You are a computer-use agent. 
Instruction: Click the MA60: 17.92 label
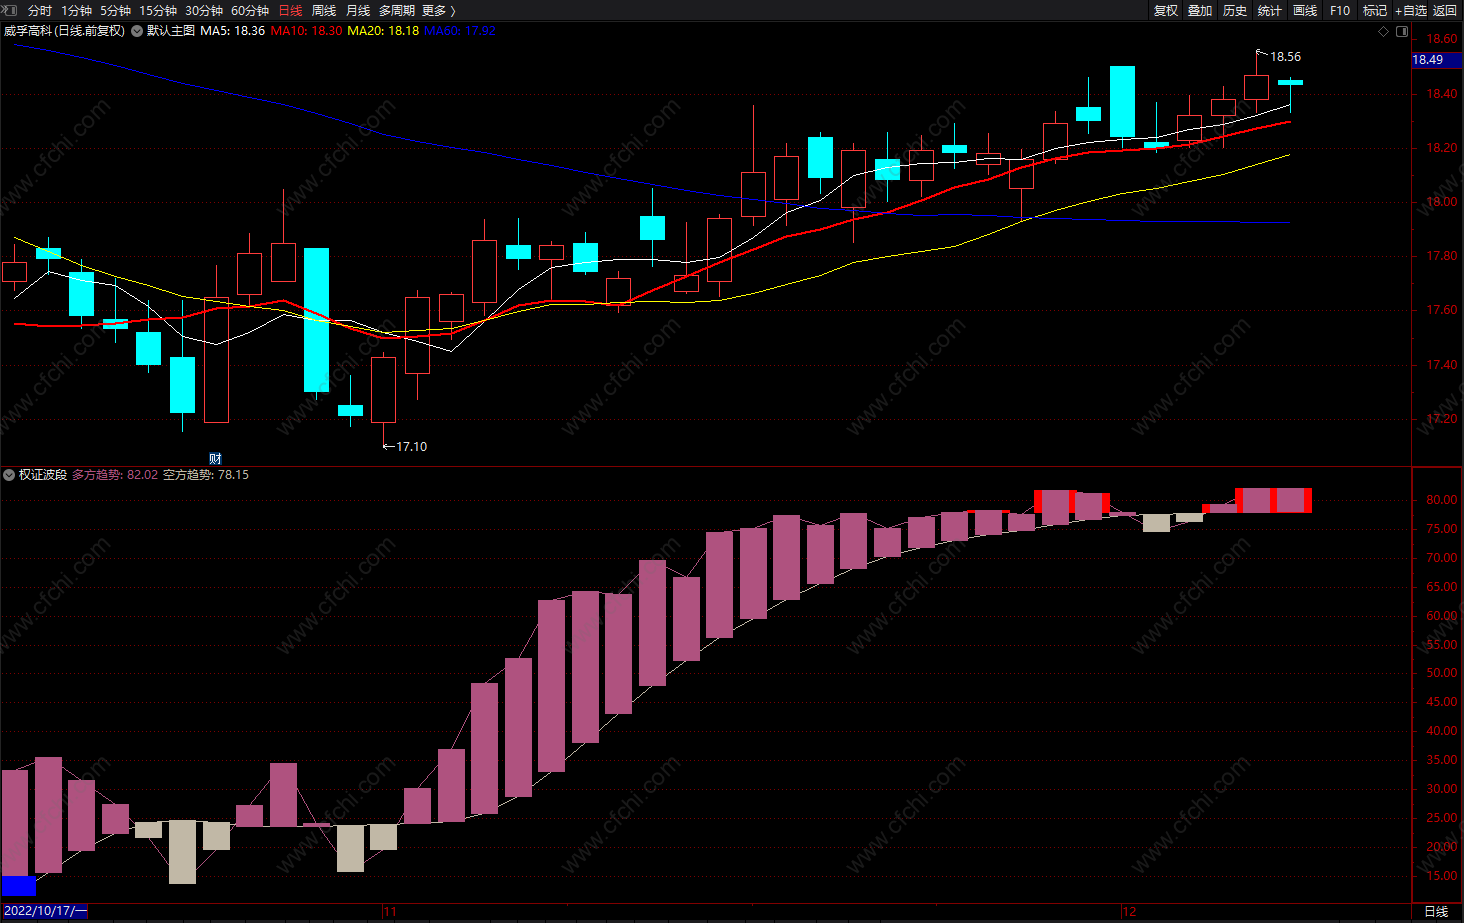(x=460, y=31)
